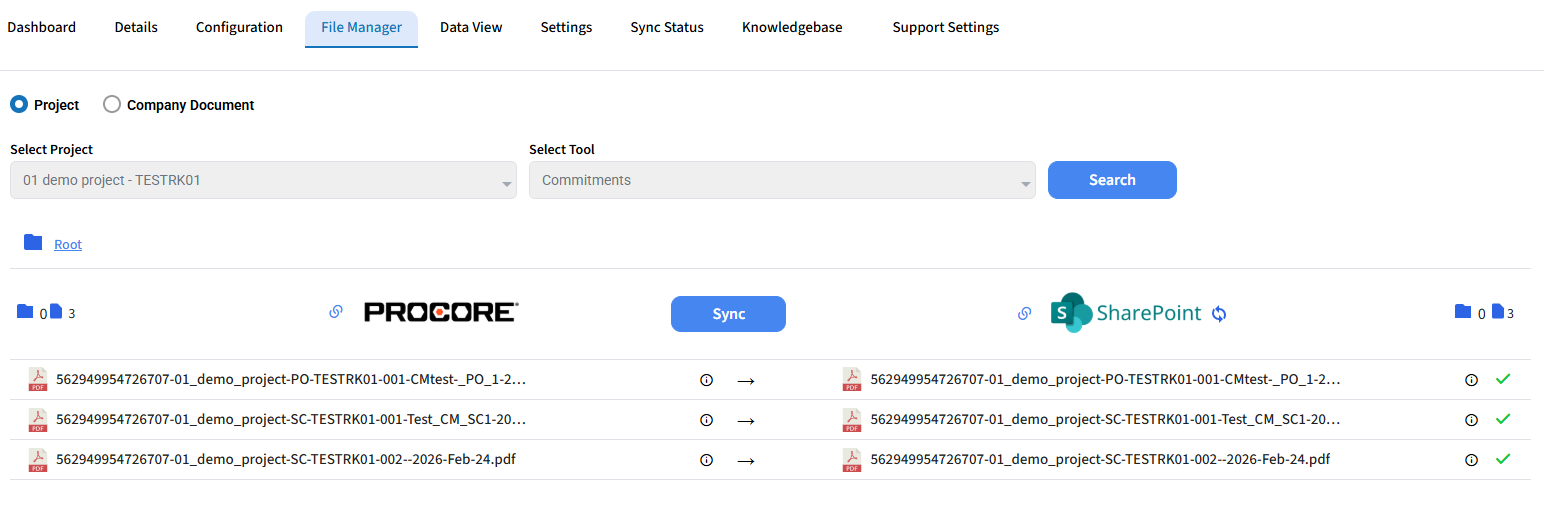Select the Company Document radio button
This screenshot has height=527, width=1544.
click(112, 104)
